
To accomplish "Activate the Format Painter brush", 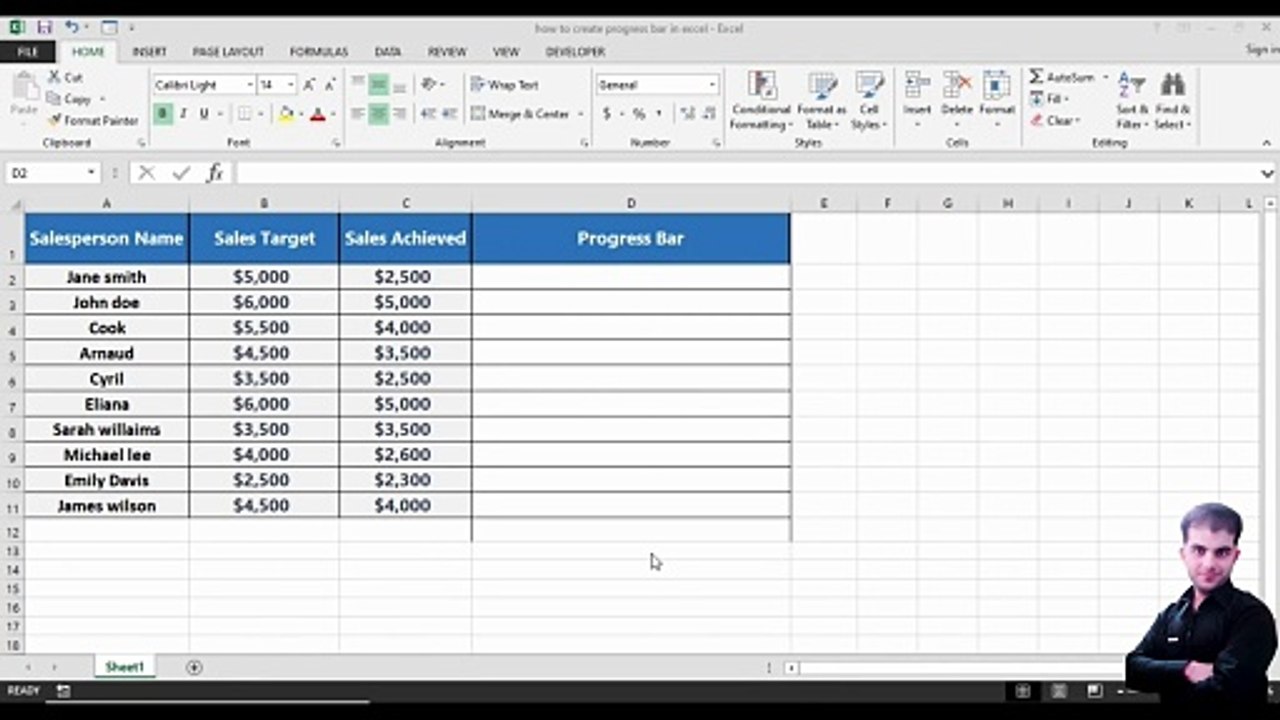I will pos(55,120).
